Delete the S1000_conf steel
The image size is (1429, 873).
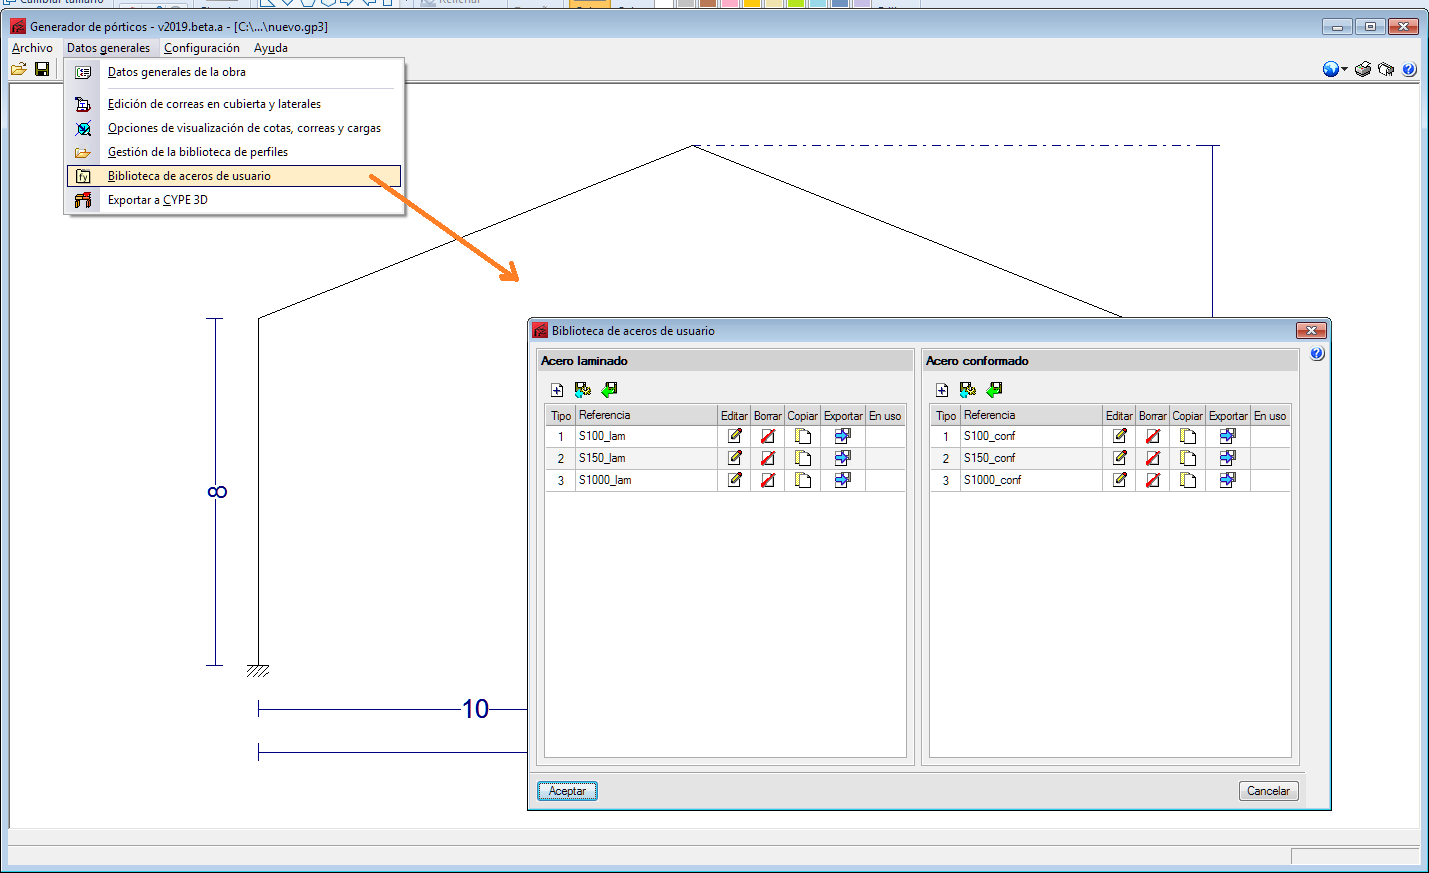[x=1153, y=480]
